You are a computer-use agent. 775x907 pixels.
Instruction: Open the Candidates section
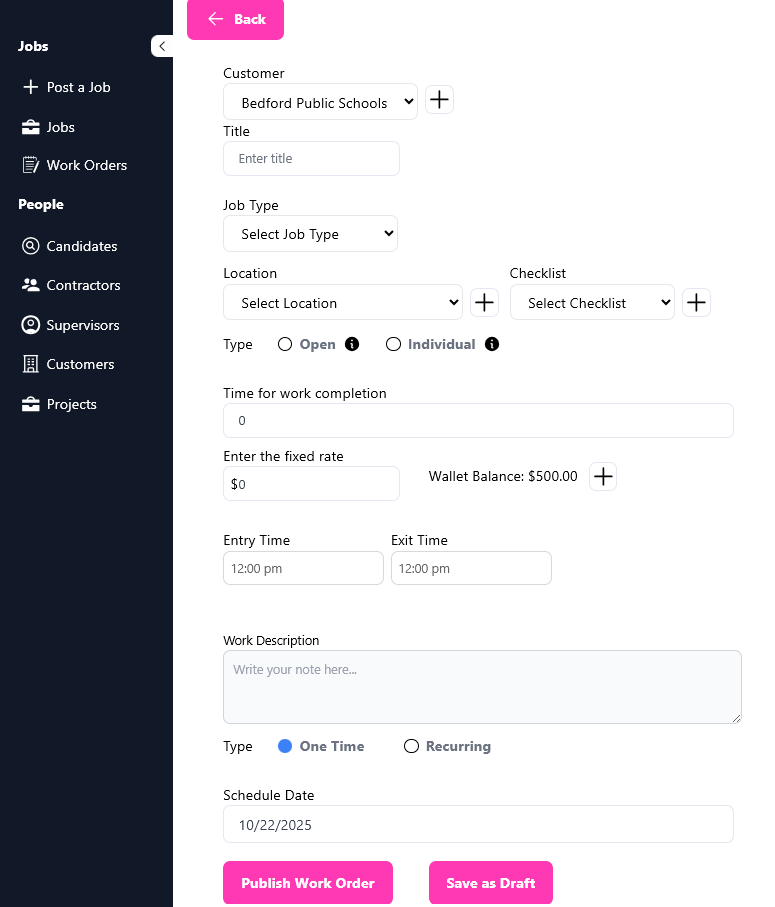[x=82, y=246]
